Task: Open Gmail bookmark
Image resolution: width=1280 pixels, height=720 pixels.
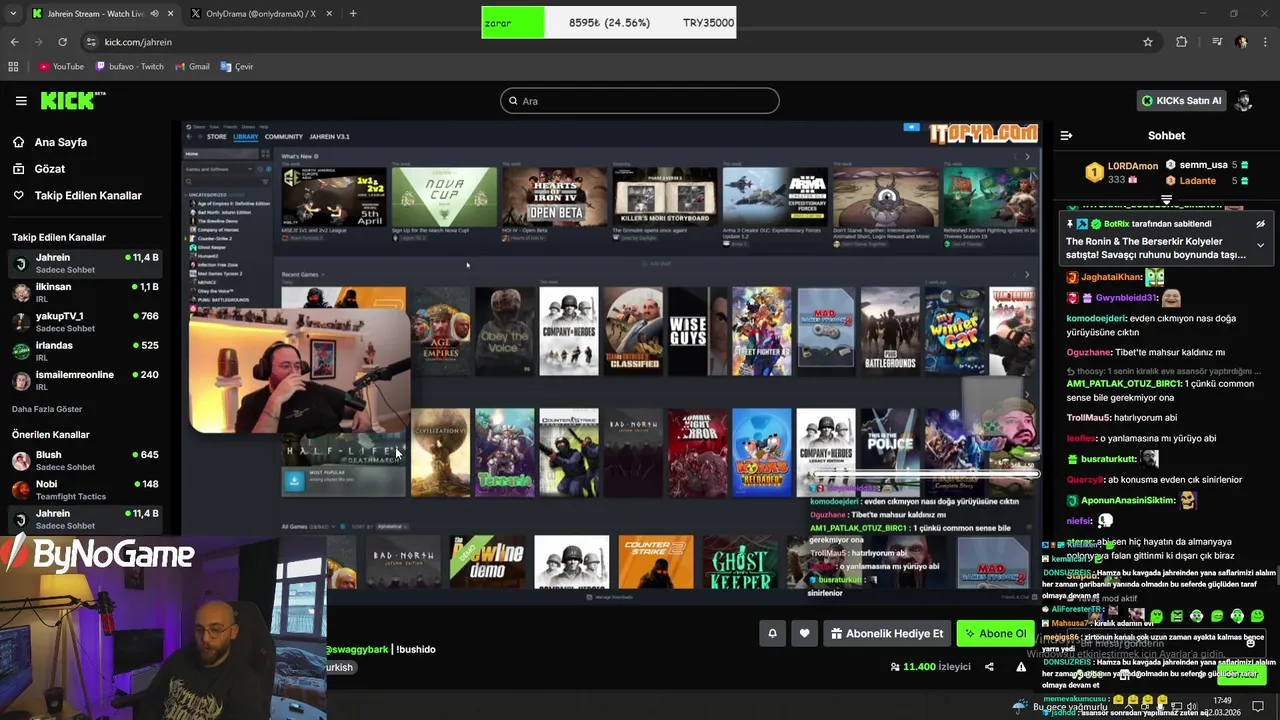Action: (x=193, y=67)
